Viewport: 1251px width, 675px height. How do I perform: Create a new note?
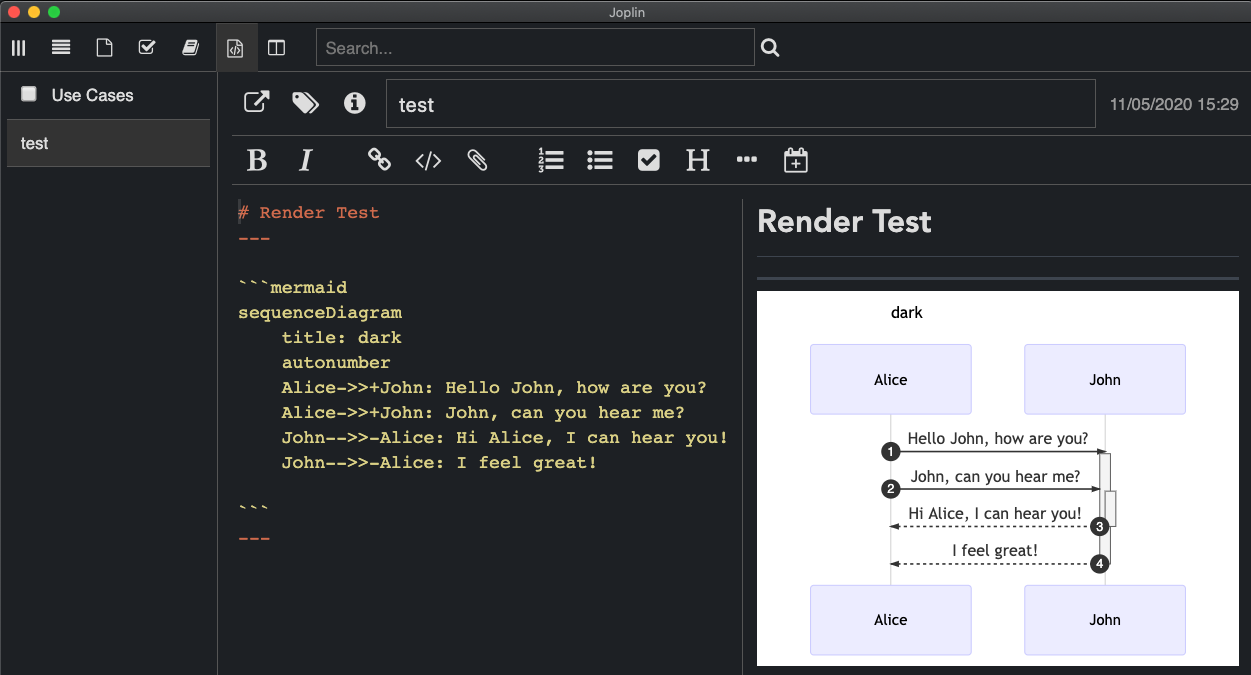pos(103,47)
